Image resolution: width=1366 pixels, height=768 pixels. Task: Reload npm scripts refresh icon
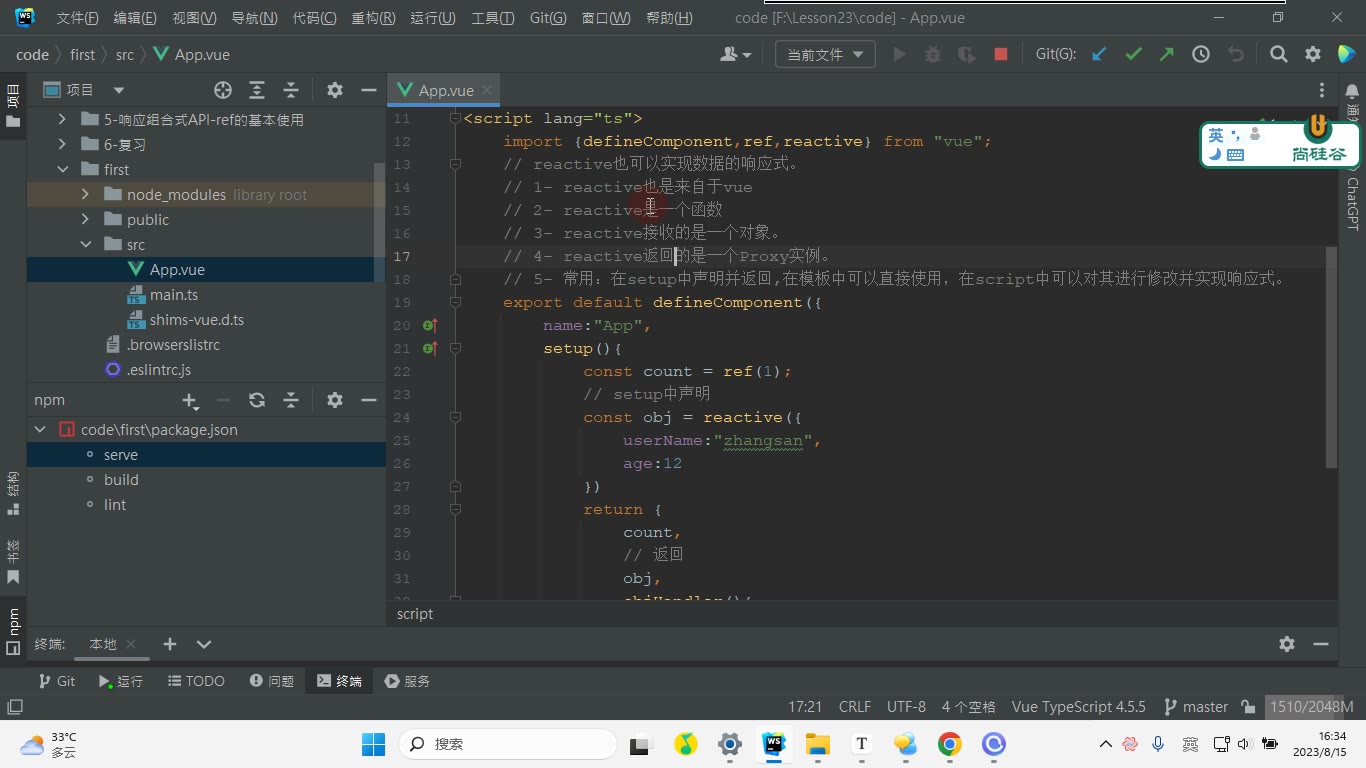(x=257, y=400)
